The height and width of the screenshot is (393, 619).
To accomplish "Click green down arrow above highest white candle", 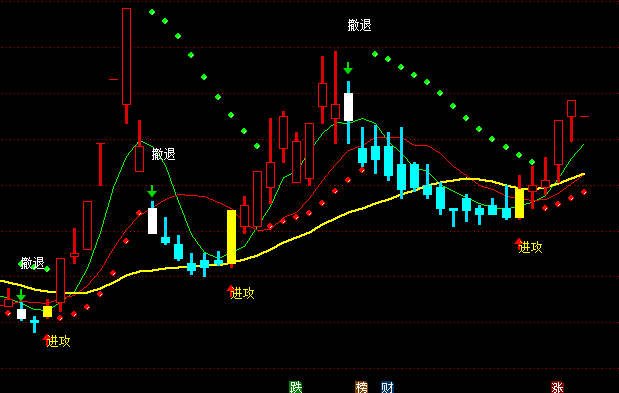I will pos(348,68).
